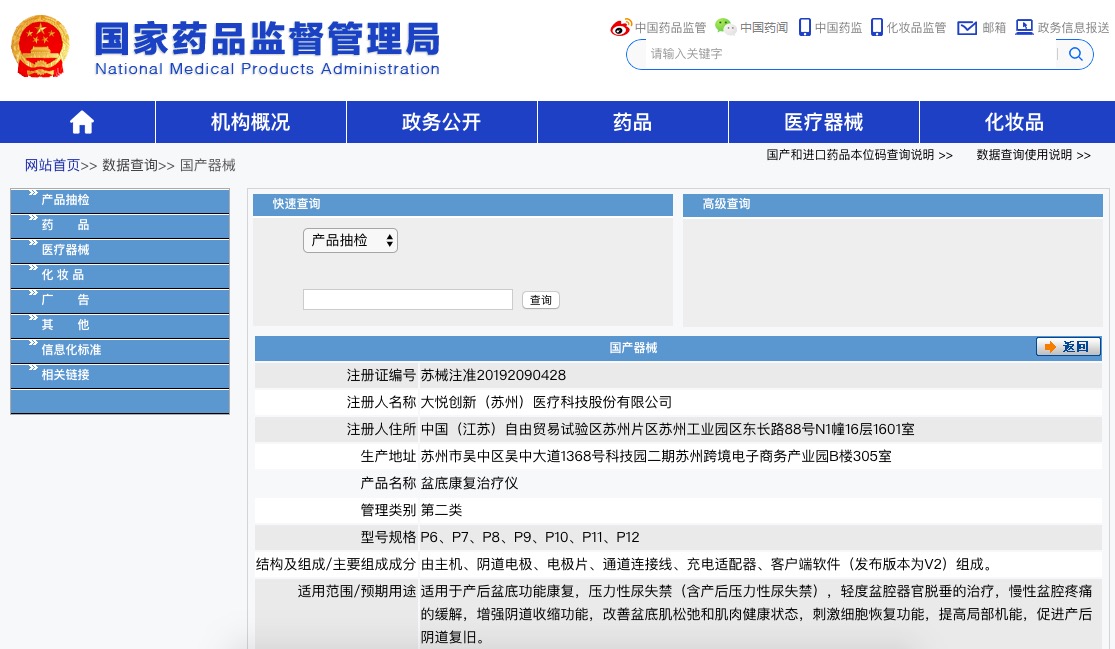Click the registrant address starting 中国（江苏）
This screenshot has height=649, width=1115.
coord(668,429)
